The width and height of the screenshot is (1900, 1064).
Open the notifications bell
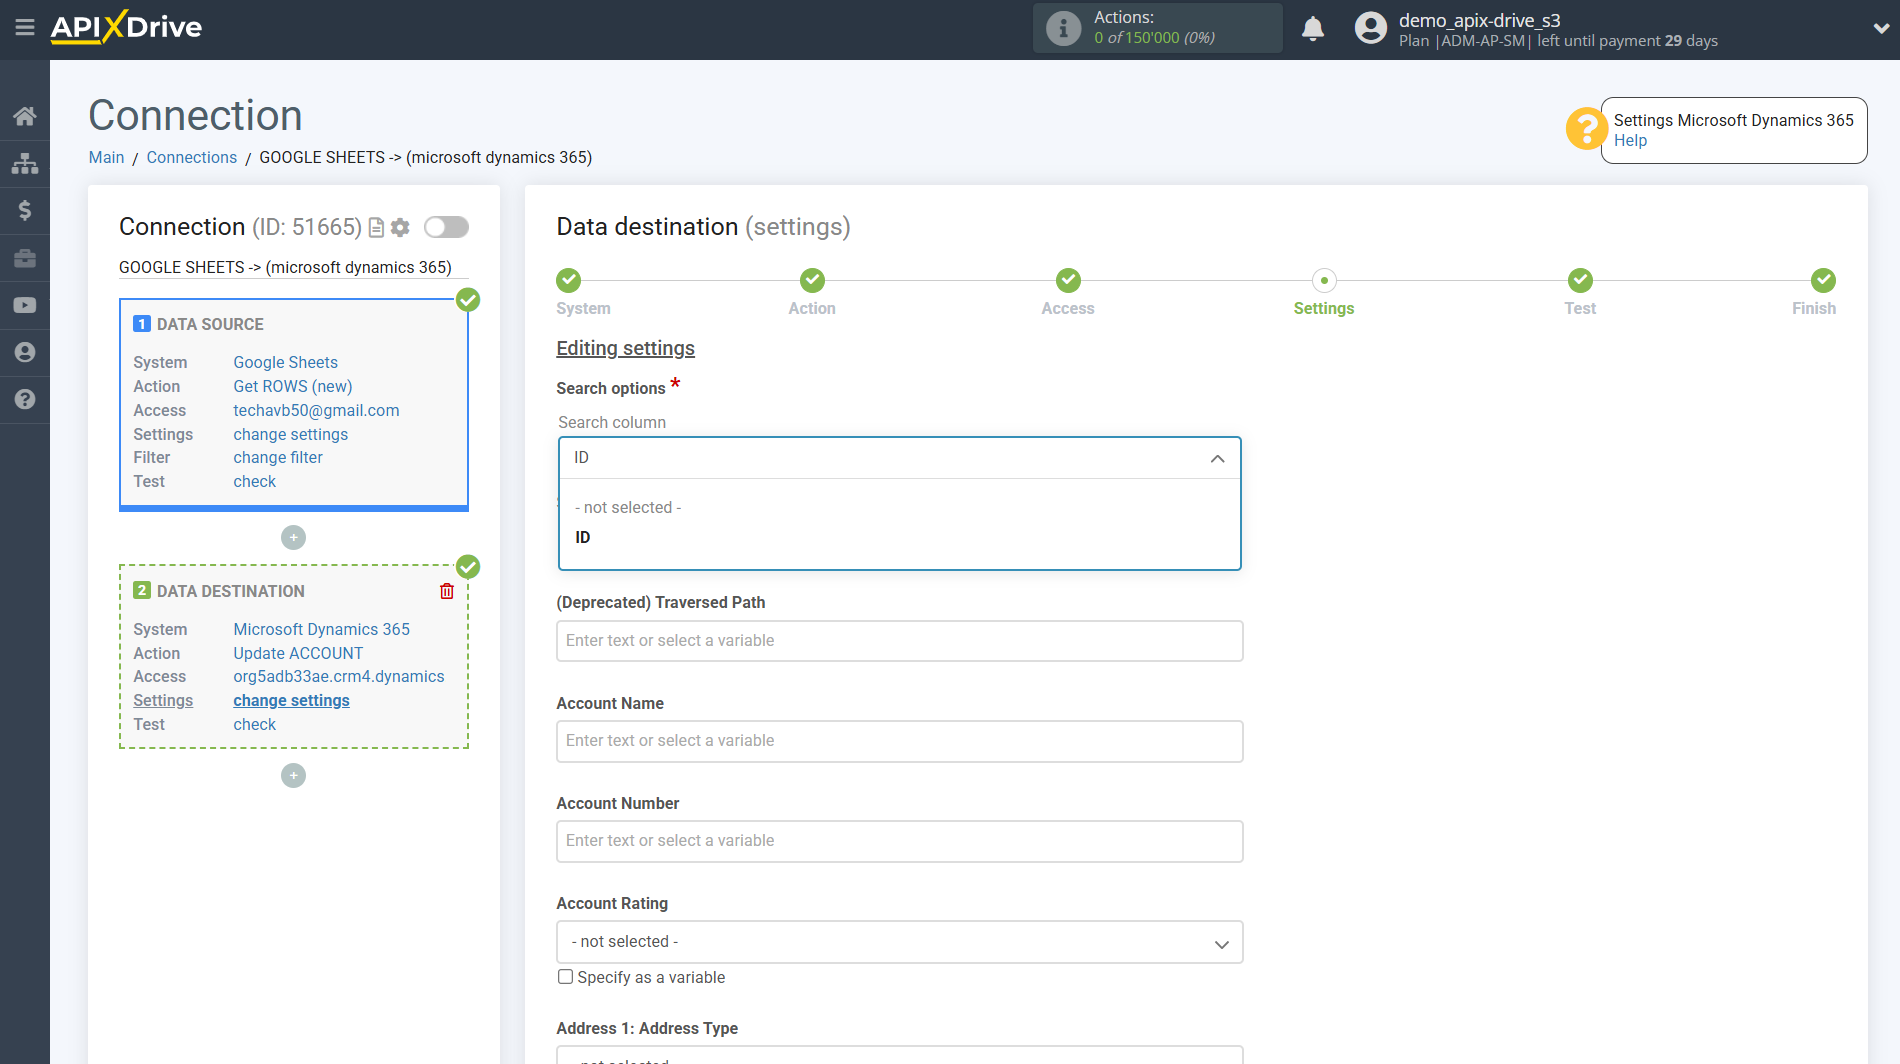coord(1313,28)
